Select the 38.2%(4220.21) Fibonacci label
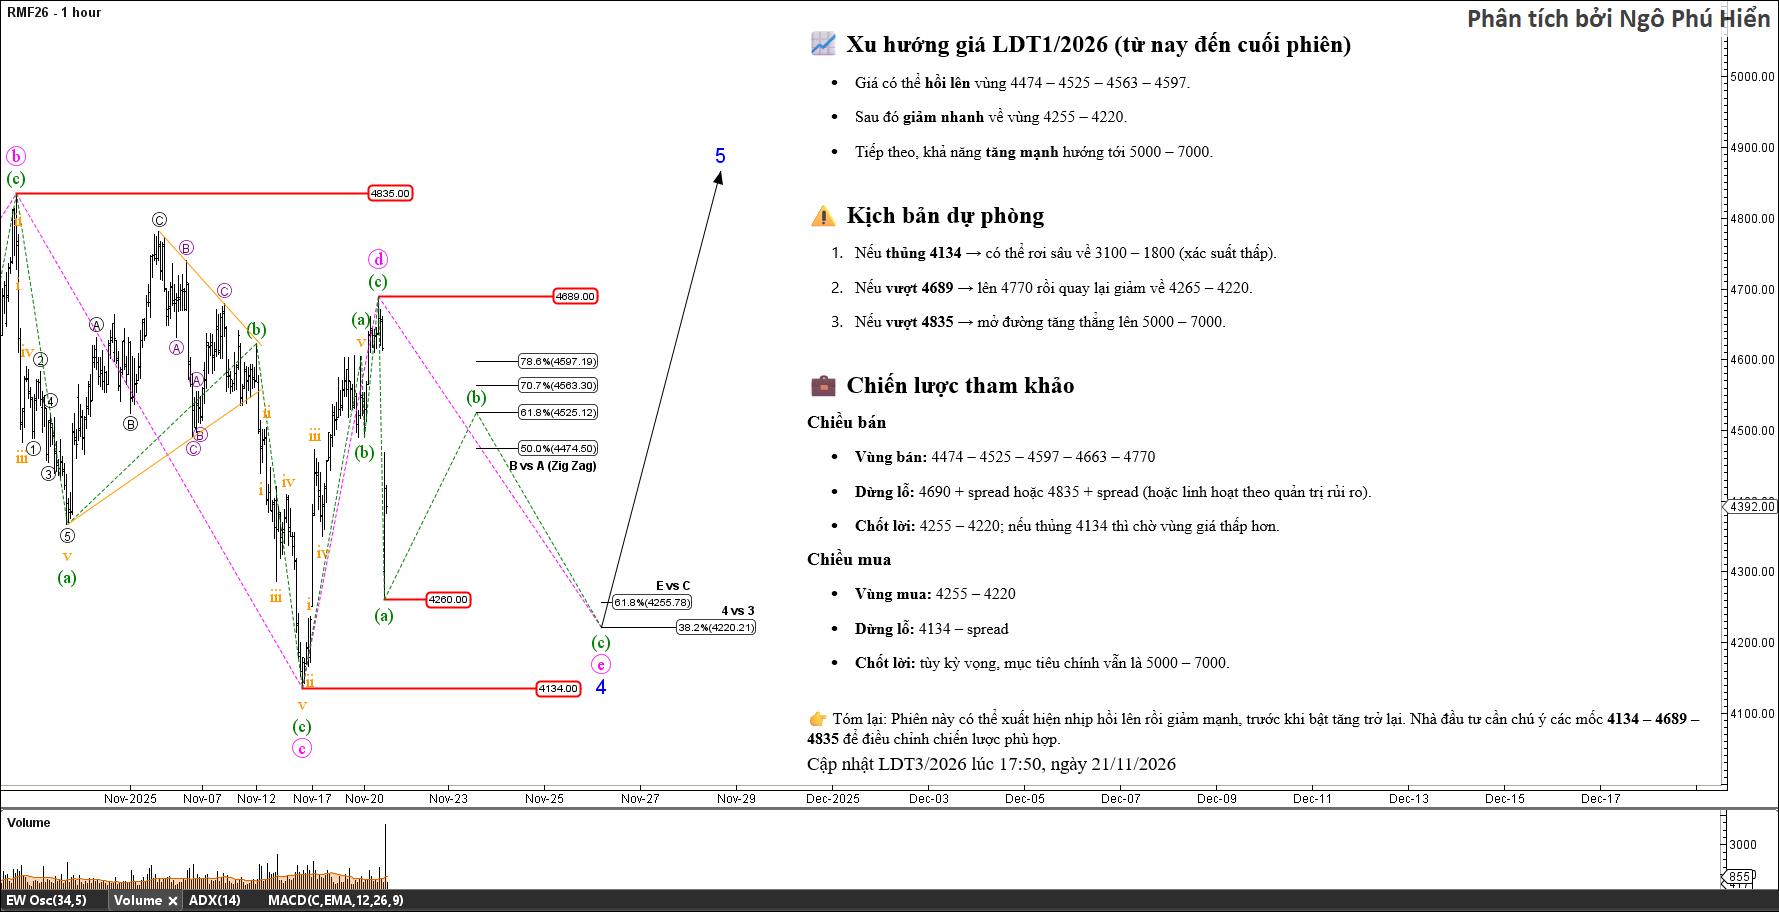The height and width of the screenshot is (912, 1779). 715,627
